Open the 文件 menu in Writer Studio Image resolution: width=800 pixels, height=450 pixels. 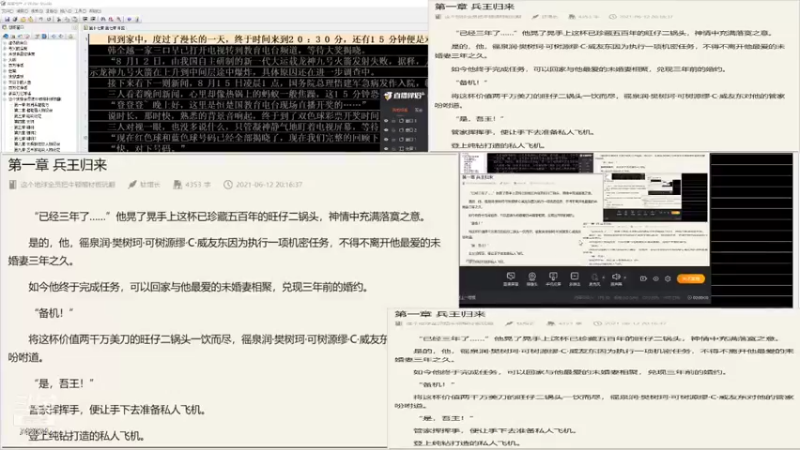click(8, 11)
